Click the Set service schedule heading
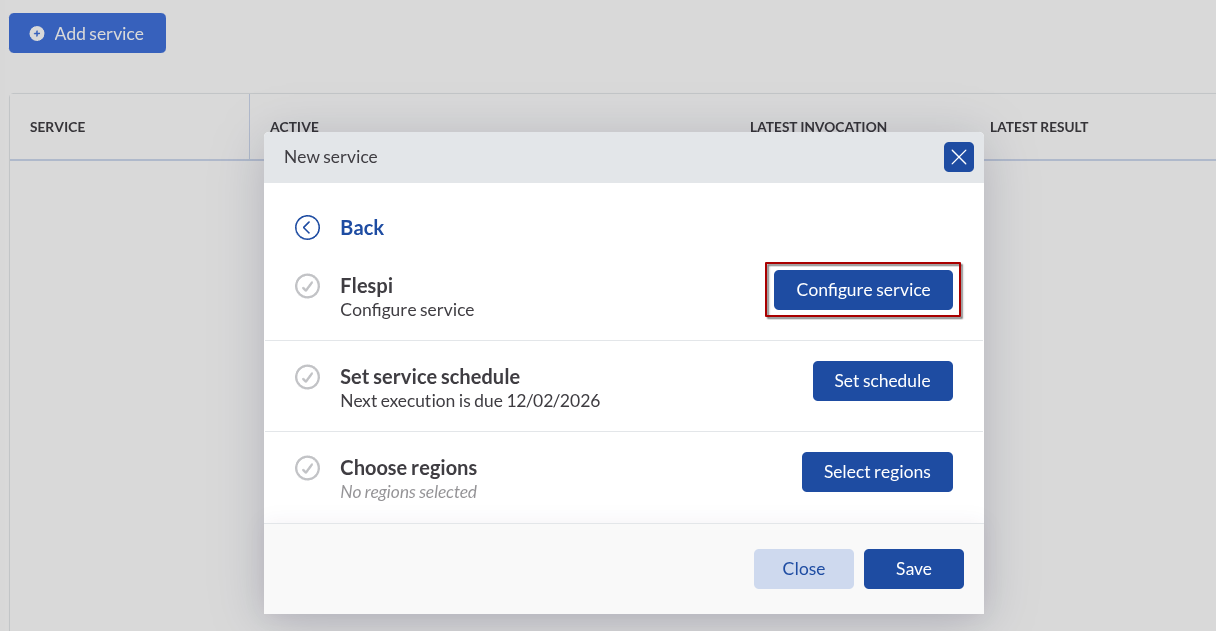 (x=430, y=377)
